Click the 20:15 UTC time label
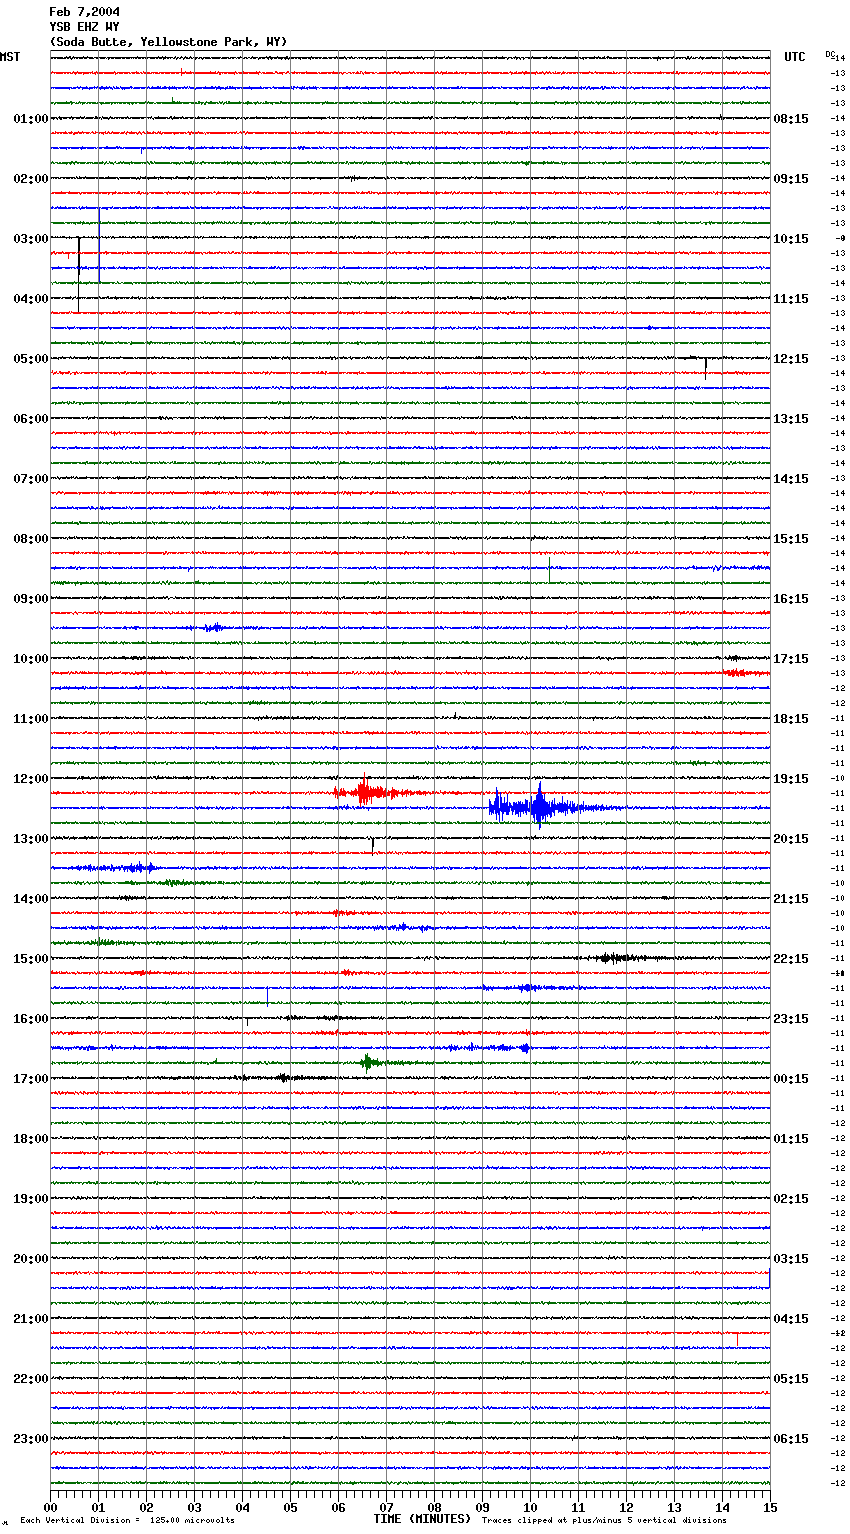850x1534 pixels. 791,839
